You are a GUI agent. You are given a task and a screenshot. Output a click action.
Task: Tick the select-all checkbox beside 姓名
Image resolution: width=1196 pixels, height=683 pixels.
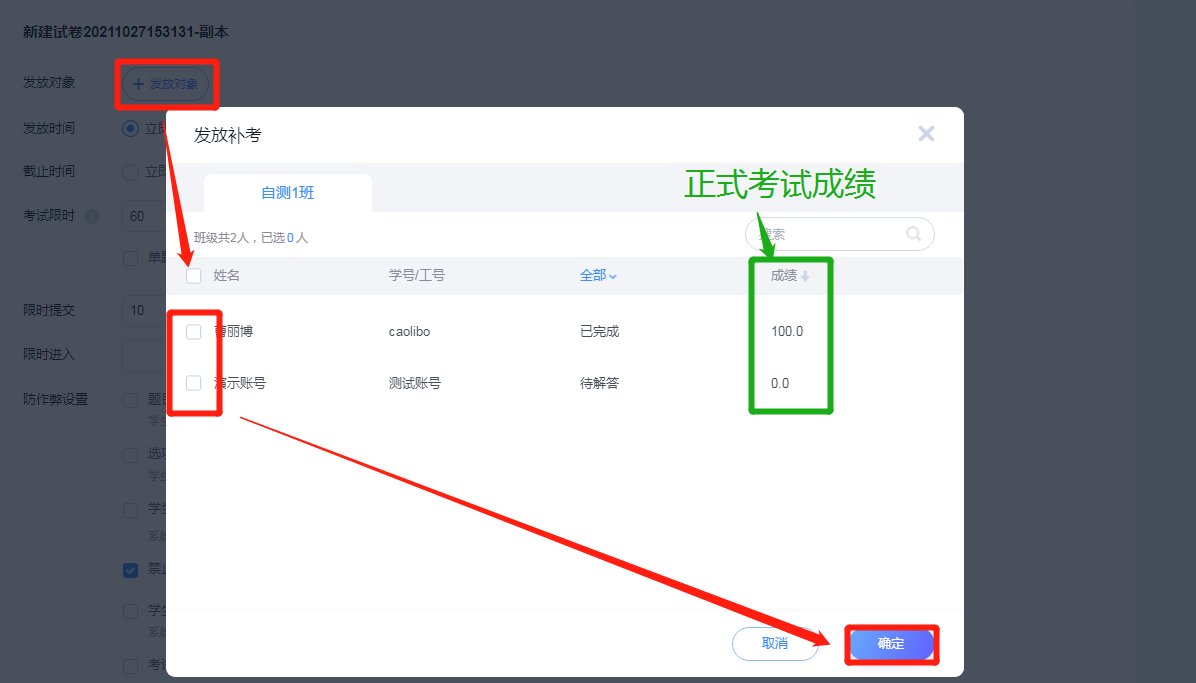[x=194, y=275]
